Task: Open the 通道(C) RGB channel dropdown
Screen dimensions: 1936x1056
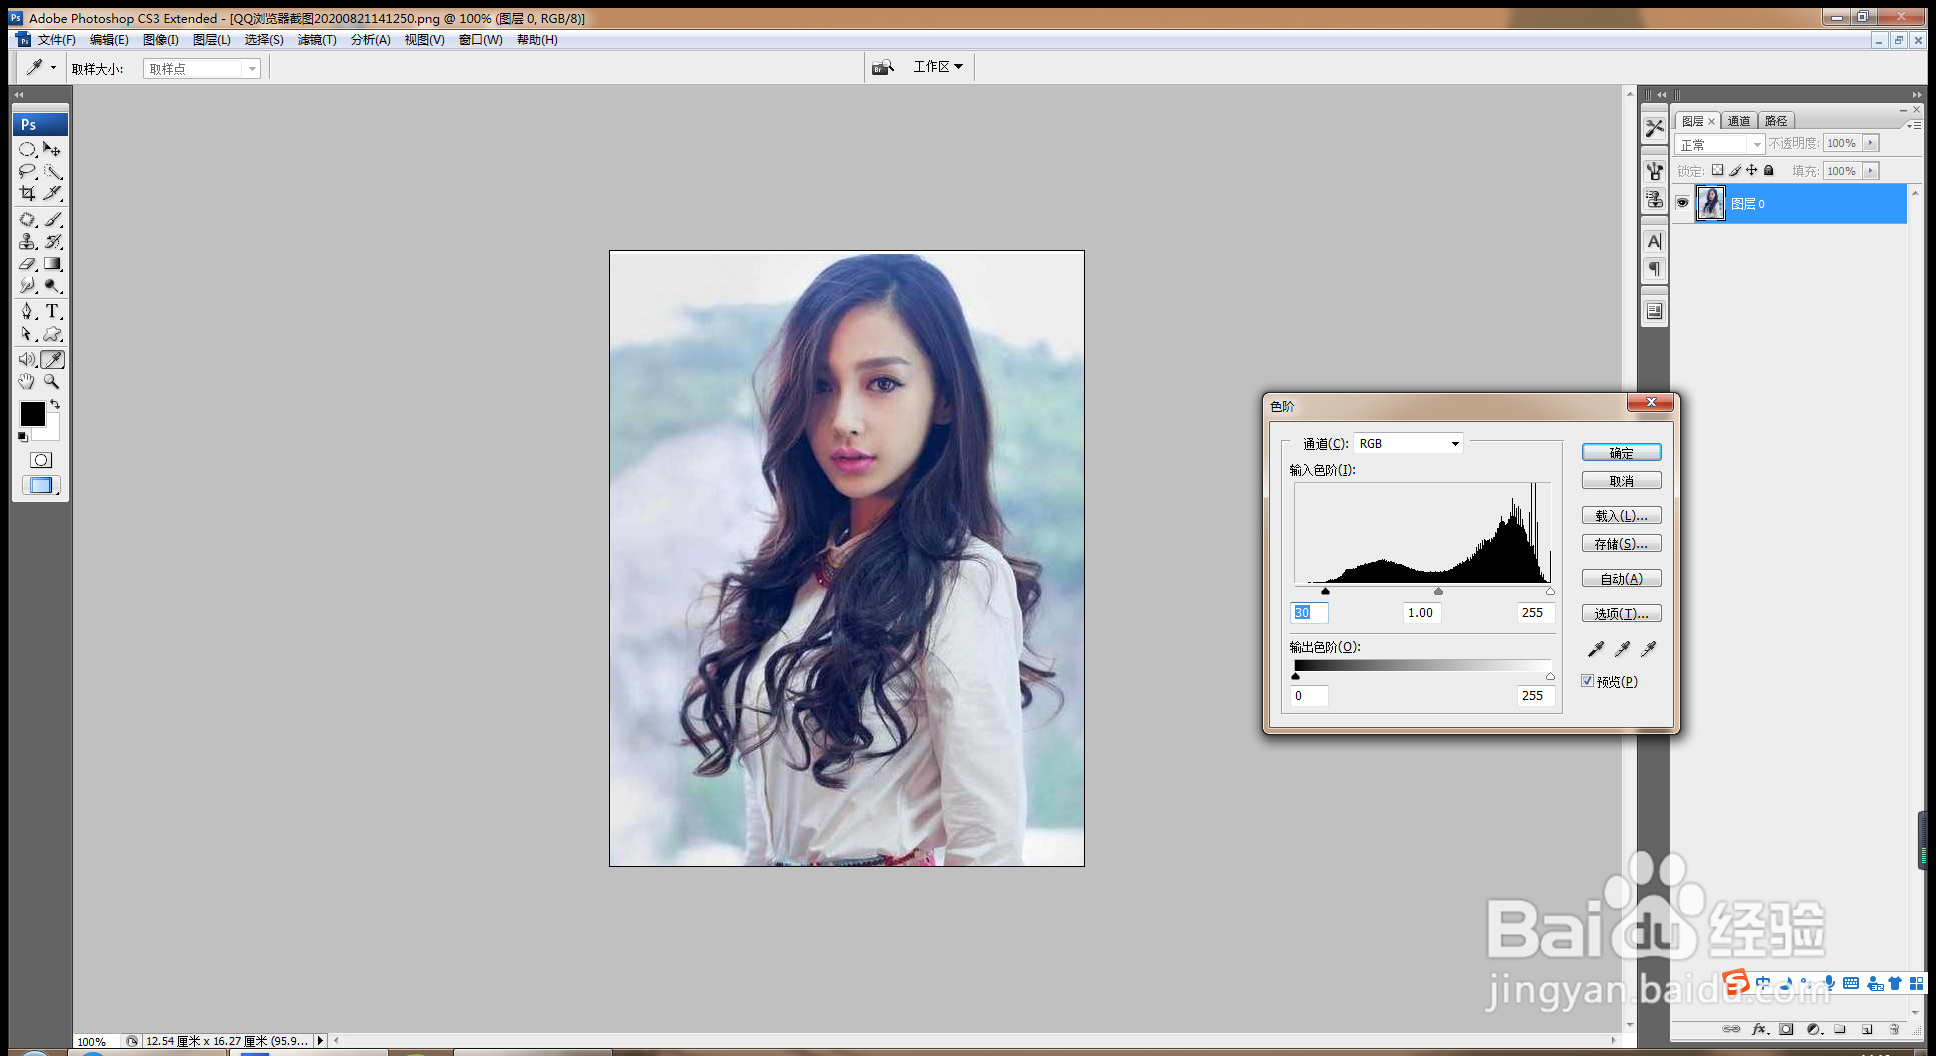Action: 1408,443
